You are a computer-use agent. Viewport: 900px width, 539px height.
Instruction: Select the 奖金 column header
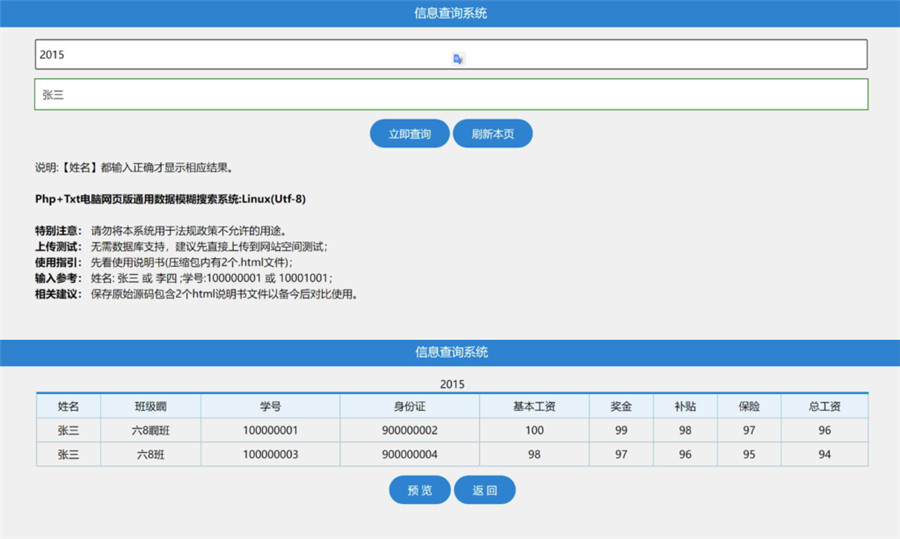pyautogui.click(x=621, y=406)
